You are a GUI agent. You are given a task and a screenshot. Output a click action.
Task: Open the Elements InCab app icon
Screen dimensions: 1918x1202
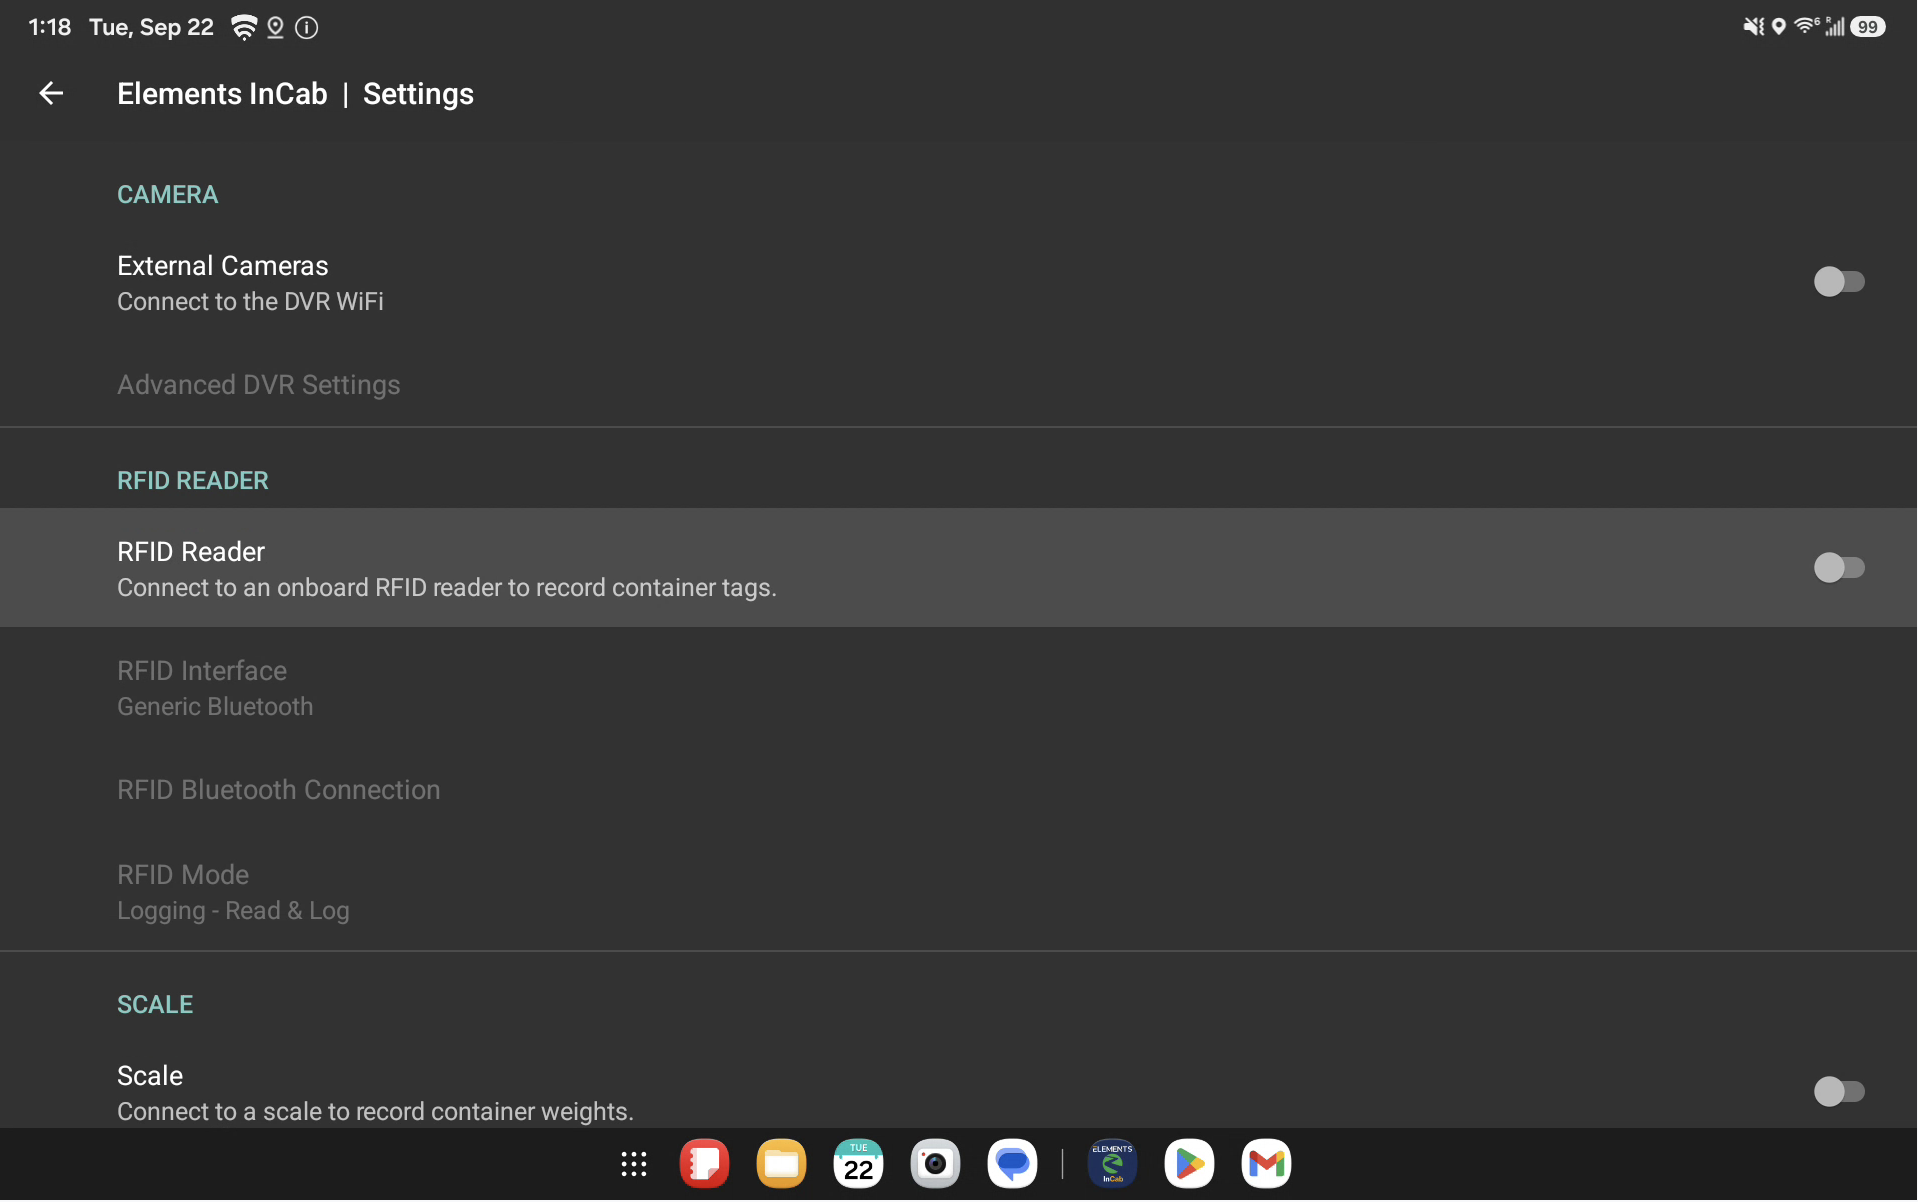tap(1112, 1164)
